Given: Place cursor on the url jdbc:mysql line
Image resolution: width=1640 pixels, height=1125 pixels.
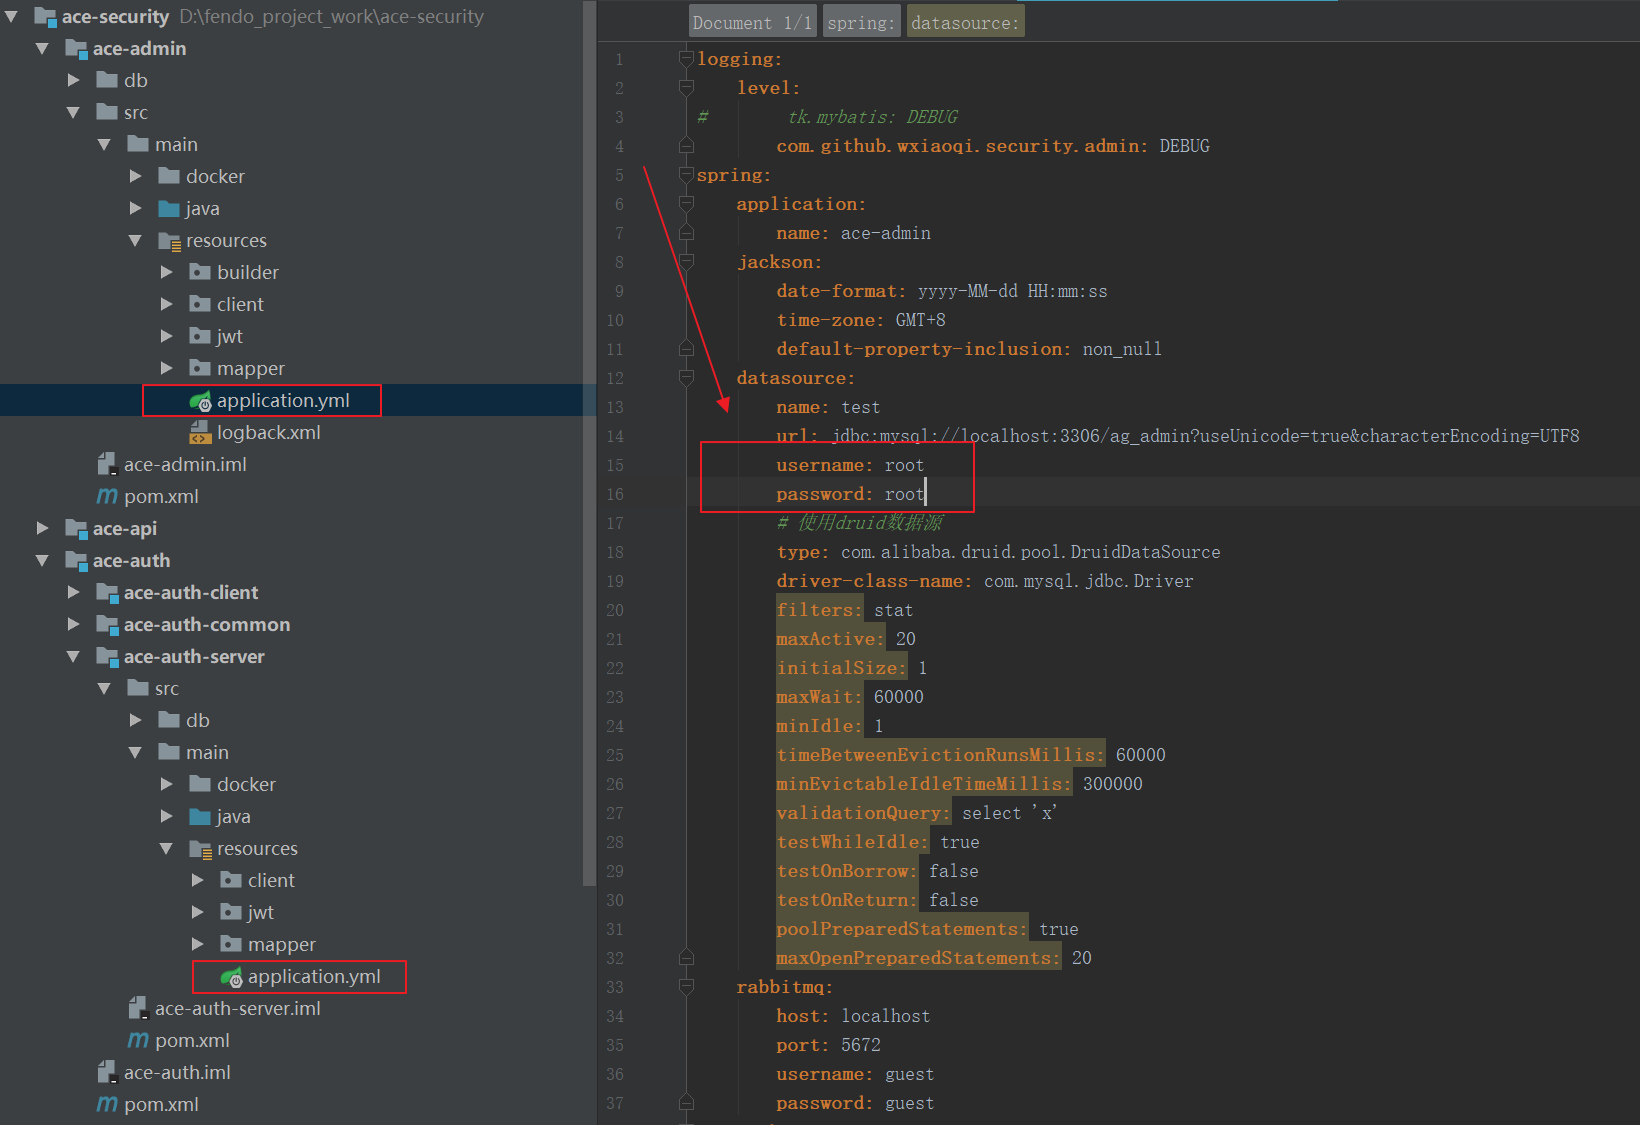Looking at the screenshot, I should (1178, 436).
